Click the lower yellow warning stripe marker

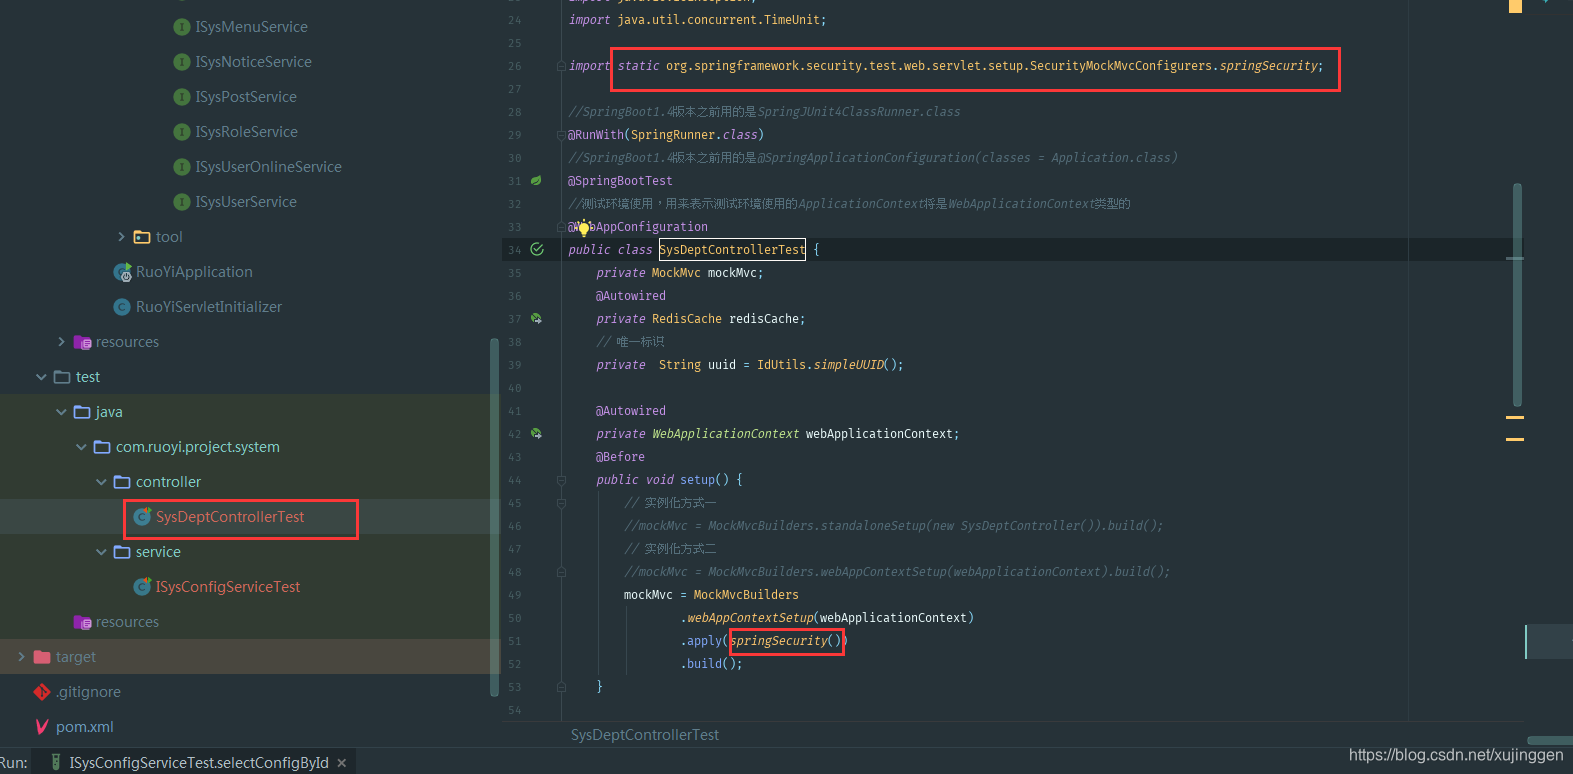click(x=1515, y=439)
